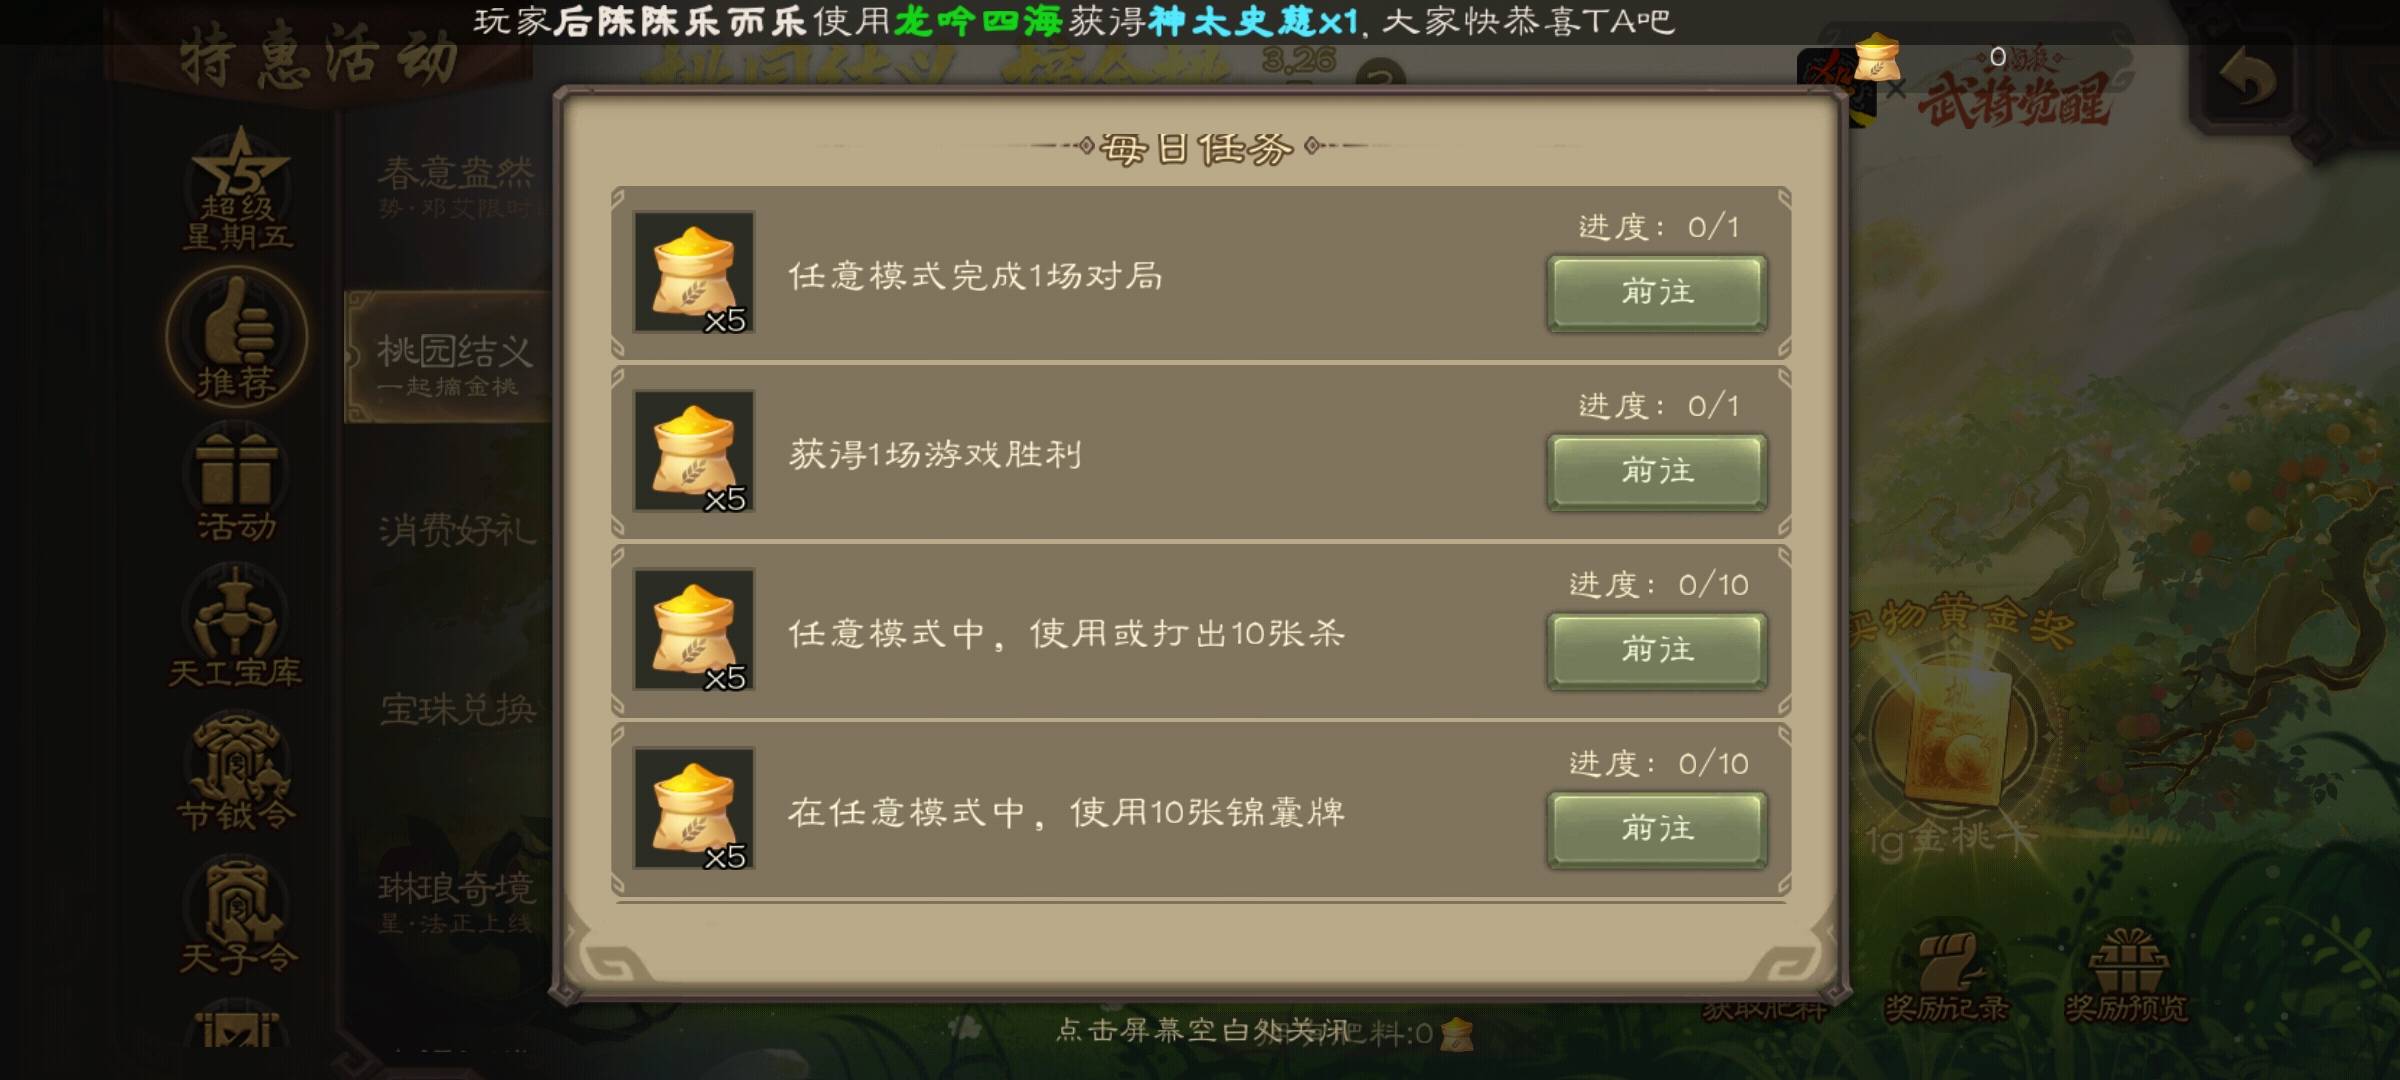Image resolution: width=2400 pixels, height=1080 pixels.
Task: Click 前往 for 使用10张锦囊牌 task
Action: (x=1657, y=830)
